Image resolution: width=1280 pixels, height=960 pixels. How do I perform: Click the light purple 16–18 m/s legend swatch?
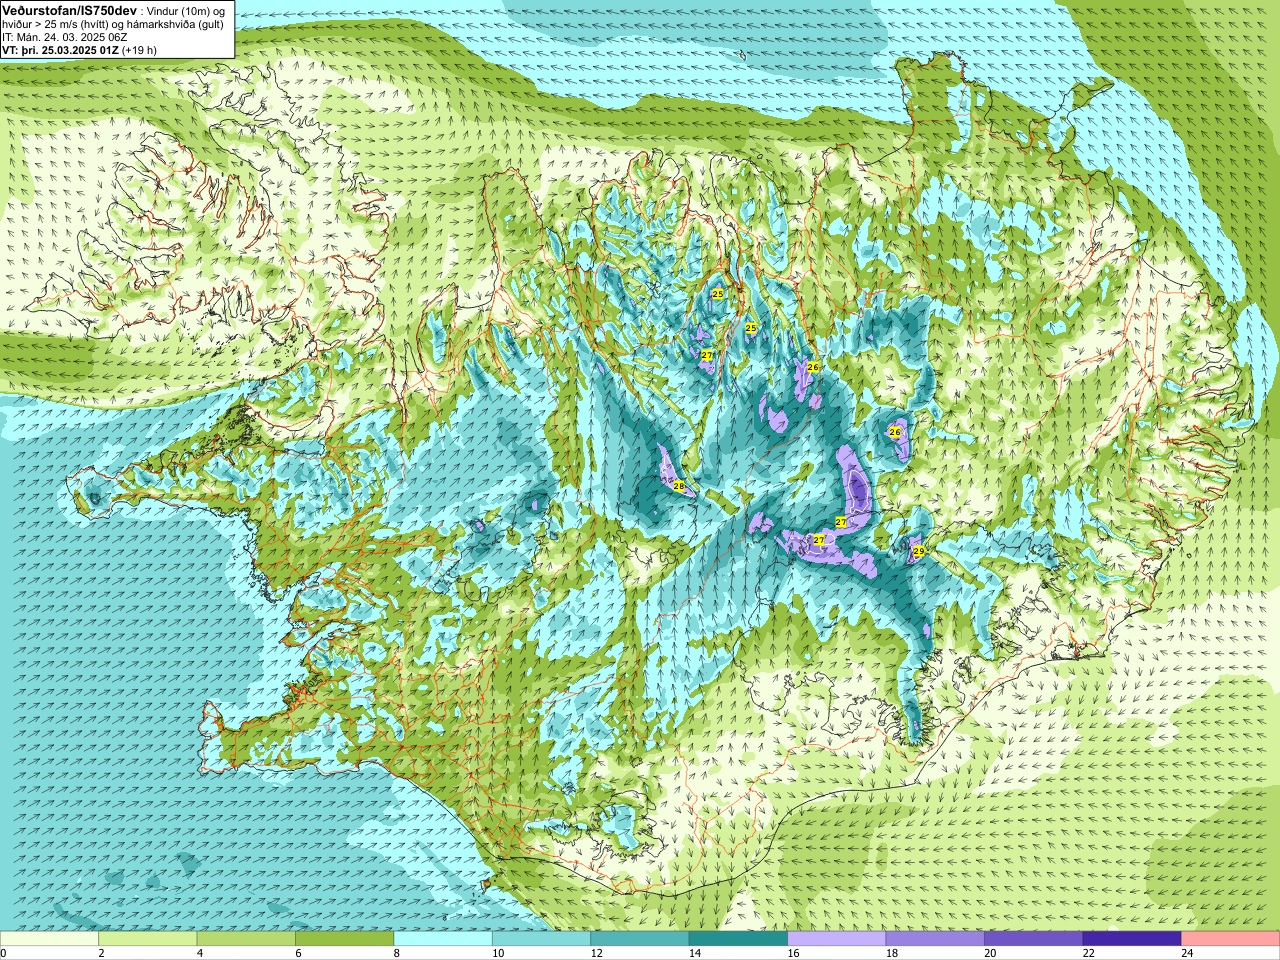pos(837,938)
